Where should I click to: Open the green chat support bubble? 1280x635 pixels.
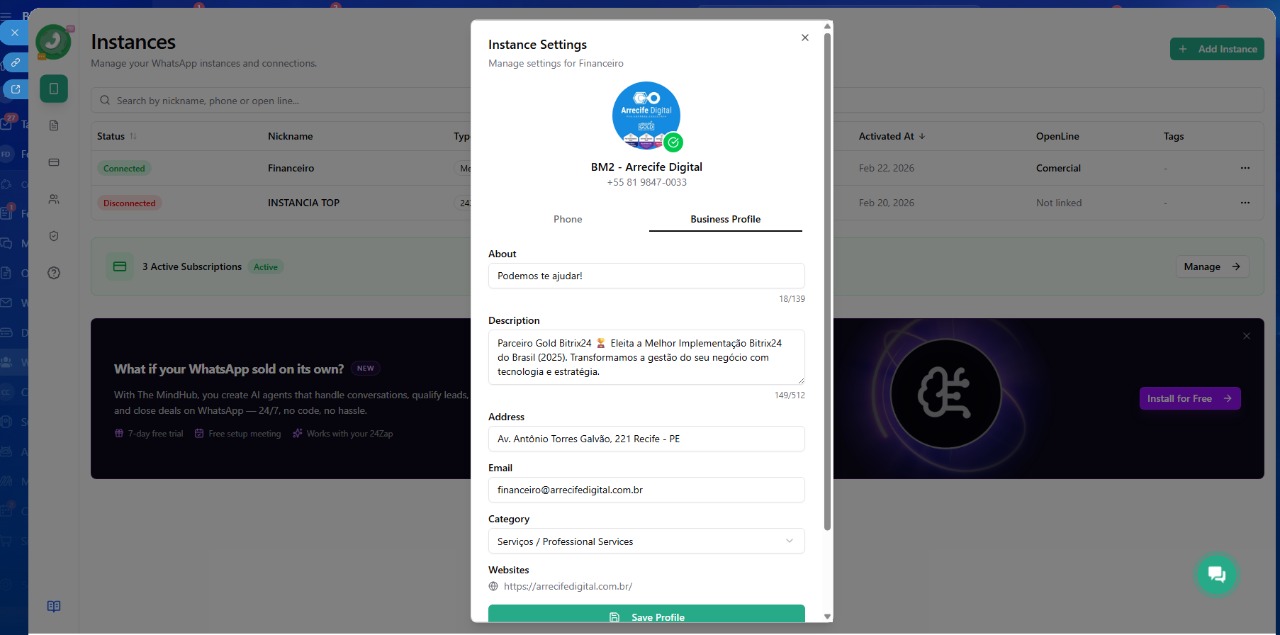pyautogui.click(x=1216, y=574)
